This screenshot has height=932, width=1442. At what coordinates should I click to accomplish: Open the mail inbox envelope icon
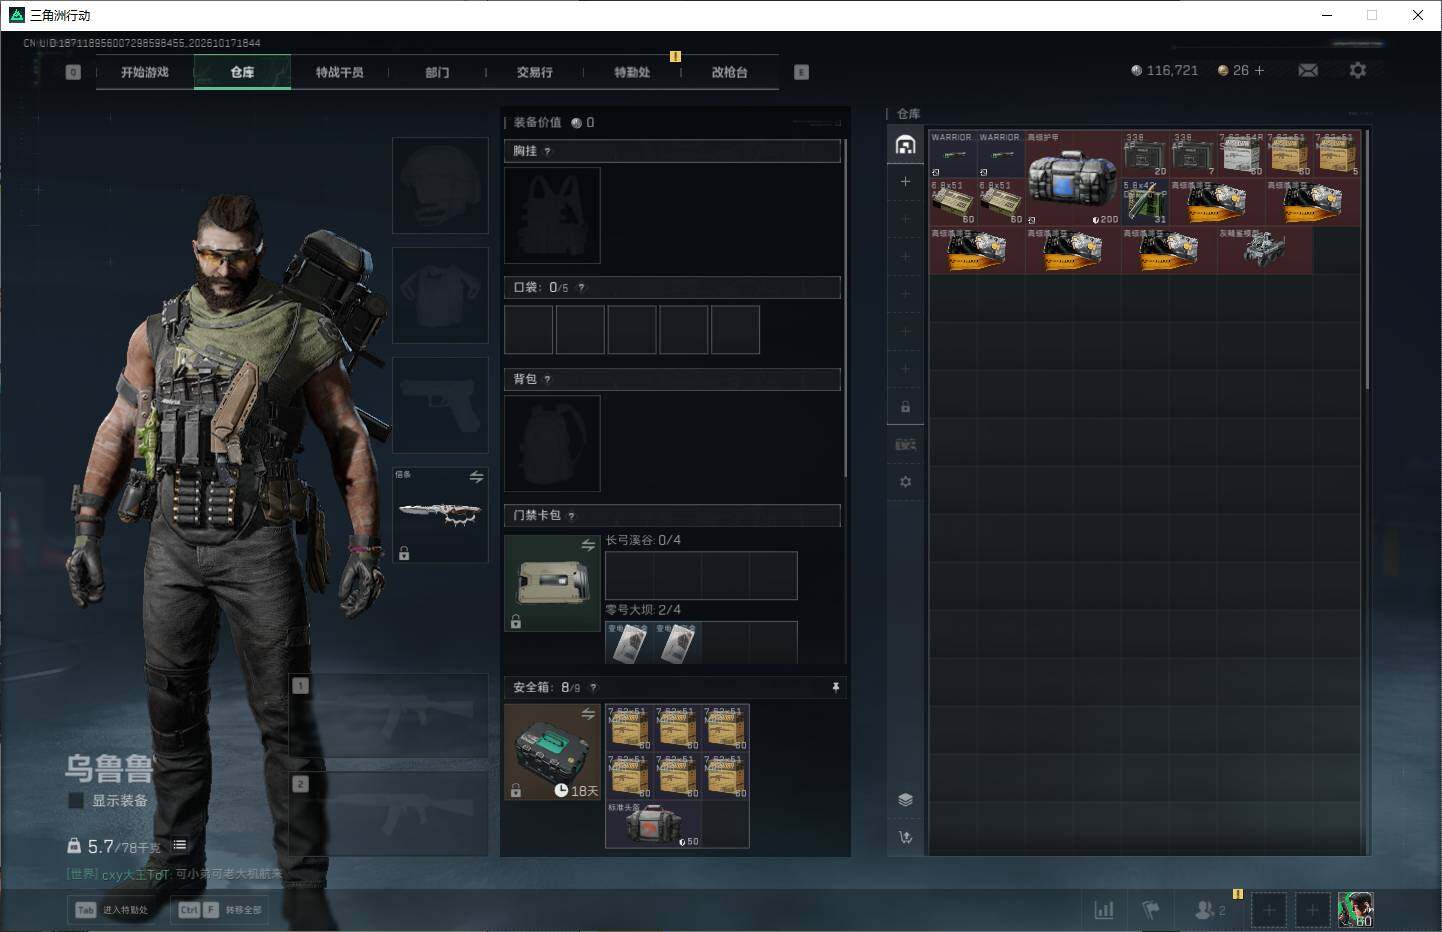click(x=1308, y=70)
